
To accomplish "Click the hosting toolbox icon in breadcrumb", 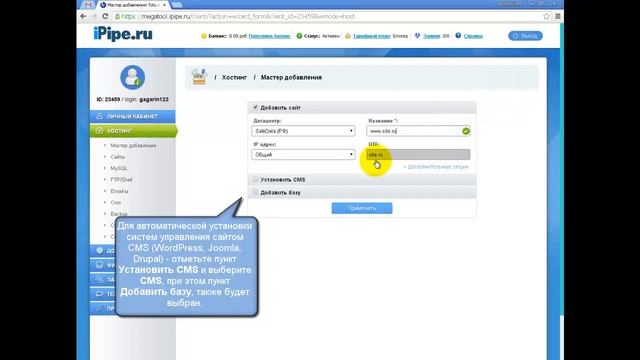I will 199,77.
